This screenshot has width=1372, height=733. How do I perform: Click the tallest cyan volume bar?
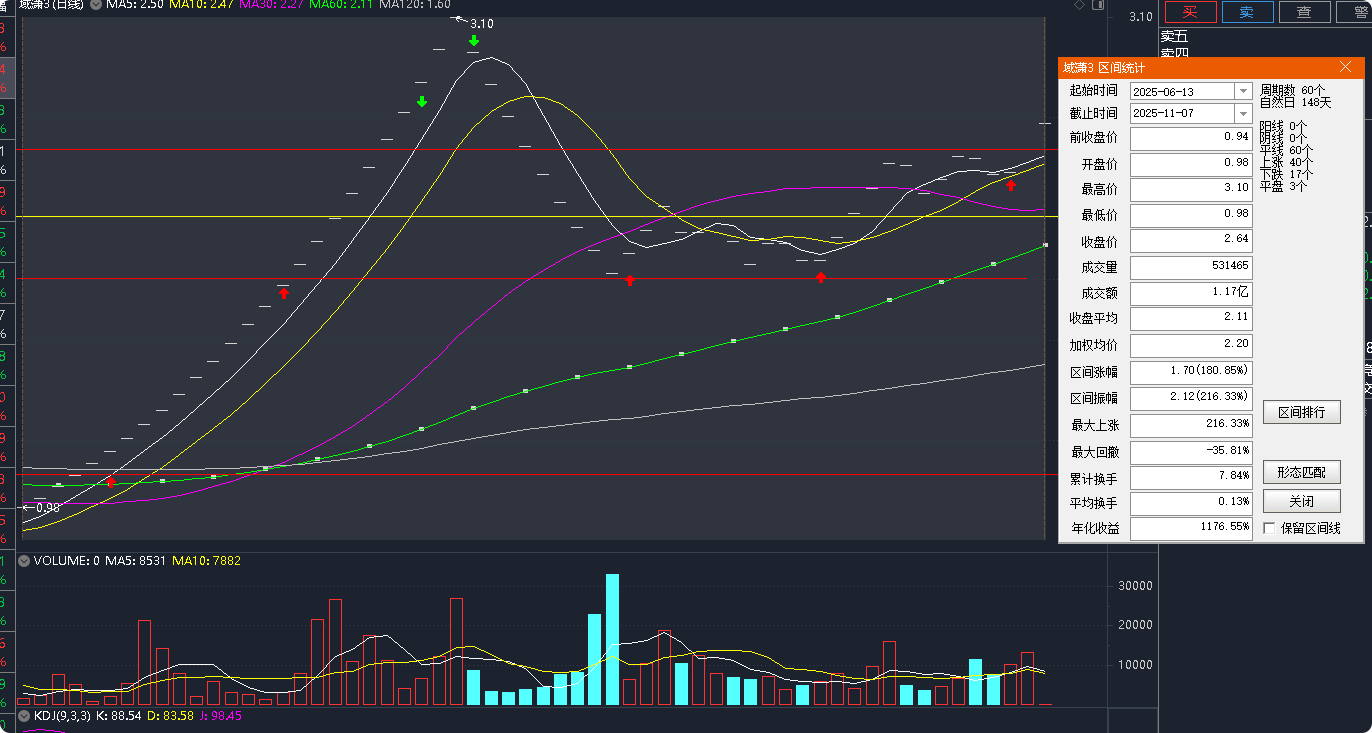(x=612, y=639)
